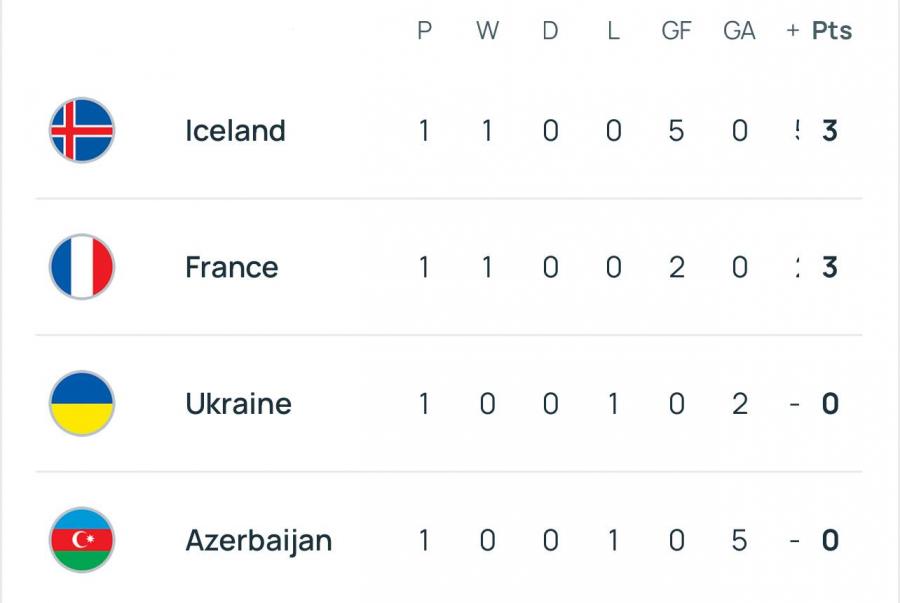This screenshot has width=900, height=603.
Task: Click Iceland's points value 3
Action: point(829,131)
